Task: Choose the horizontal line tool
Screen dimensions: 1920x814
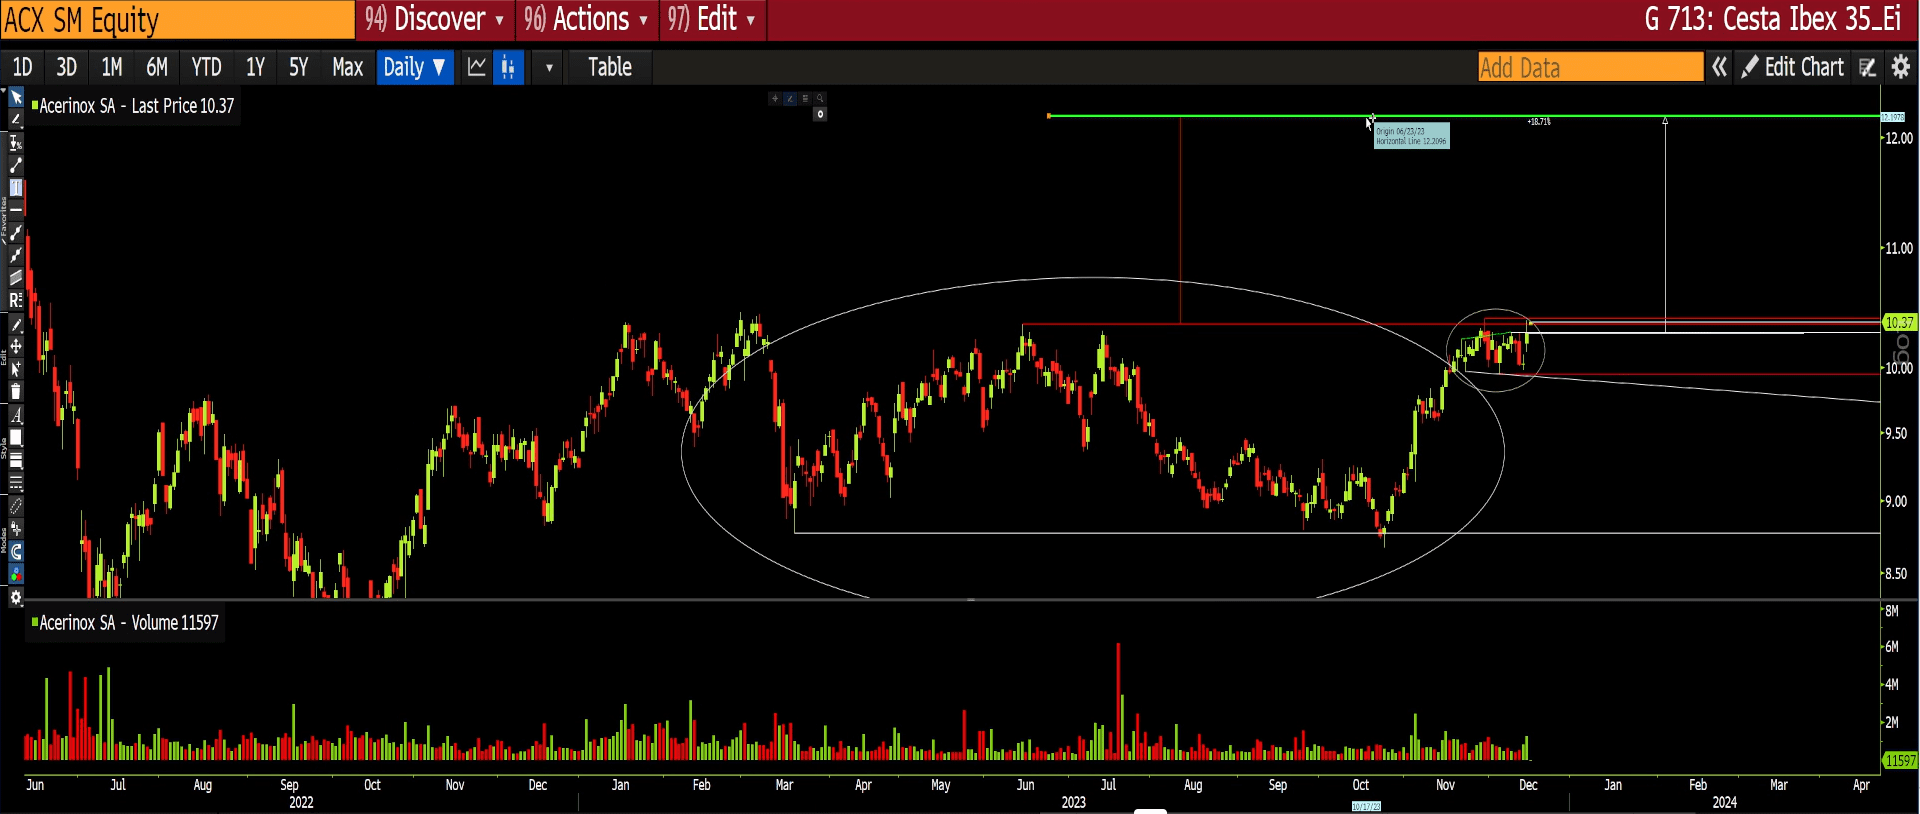Action: pyautogui.click(x=16, y=209)
